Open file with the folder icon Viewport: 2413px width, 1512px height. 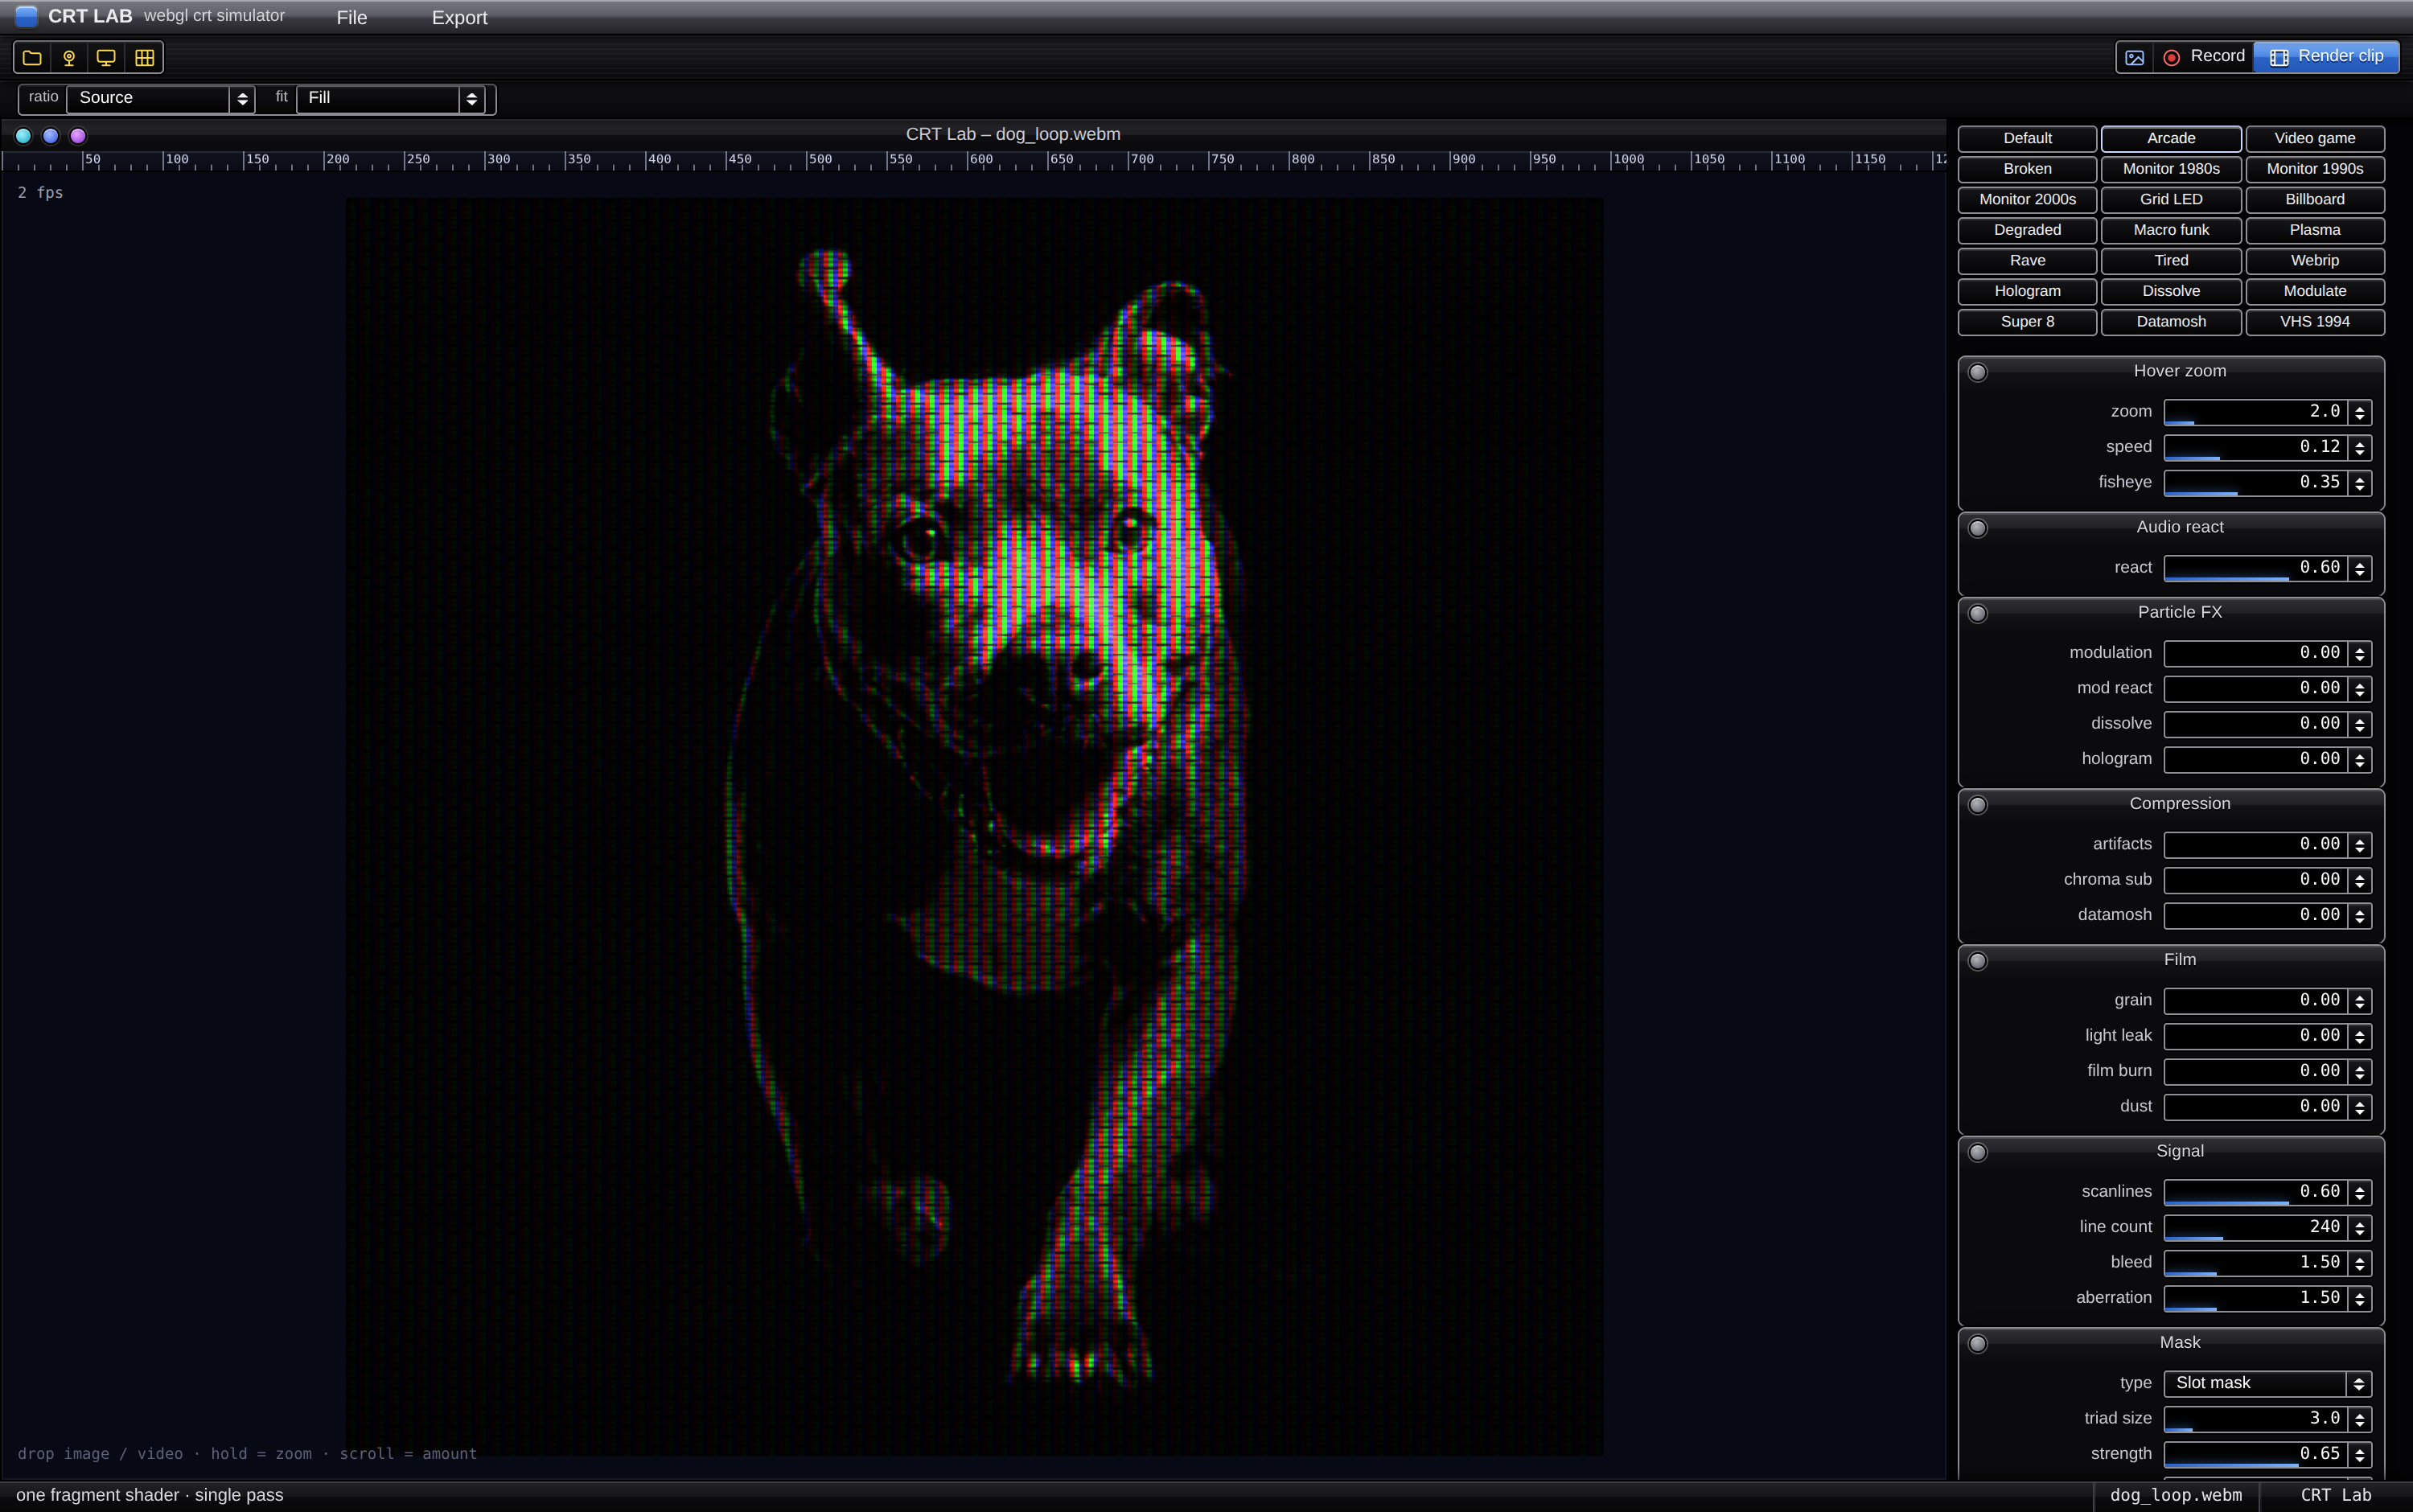click(x=32, y=58)
